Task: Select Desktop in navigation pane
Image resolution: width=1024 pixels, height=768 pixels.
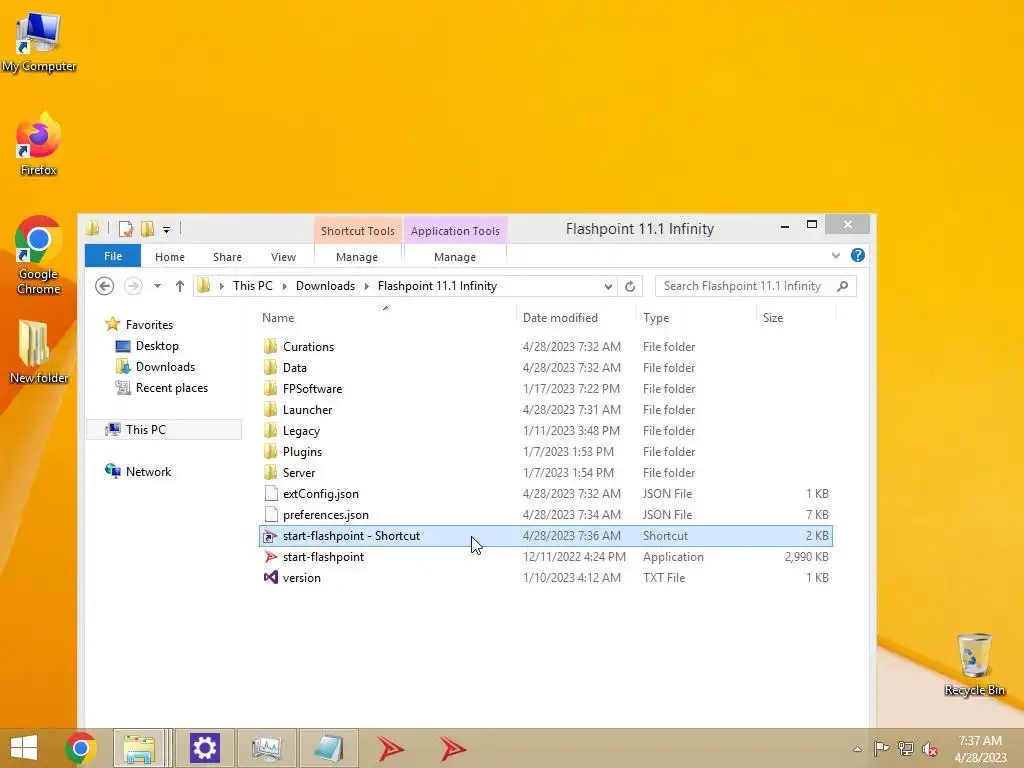Action: click(x=157, y=345)
